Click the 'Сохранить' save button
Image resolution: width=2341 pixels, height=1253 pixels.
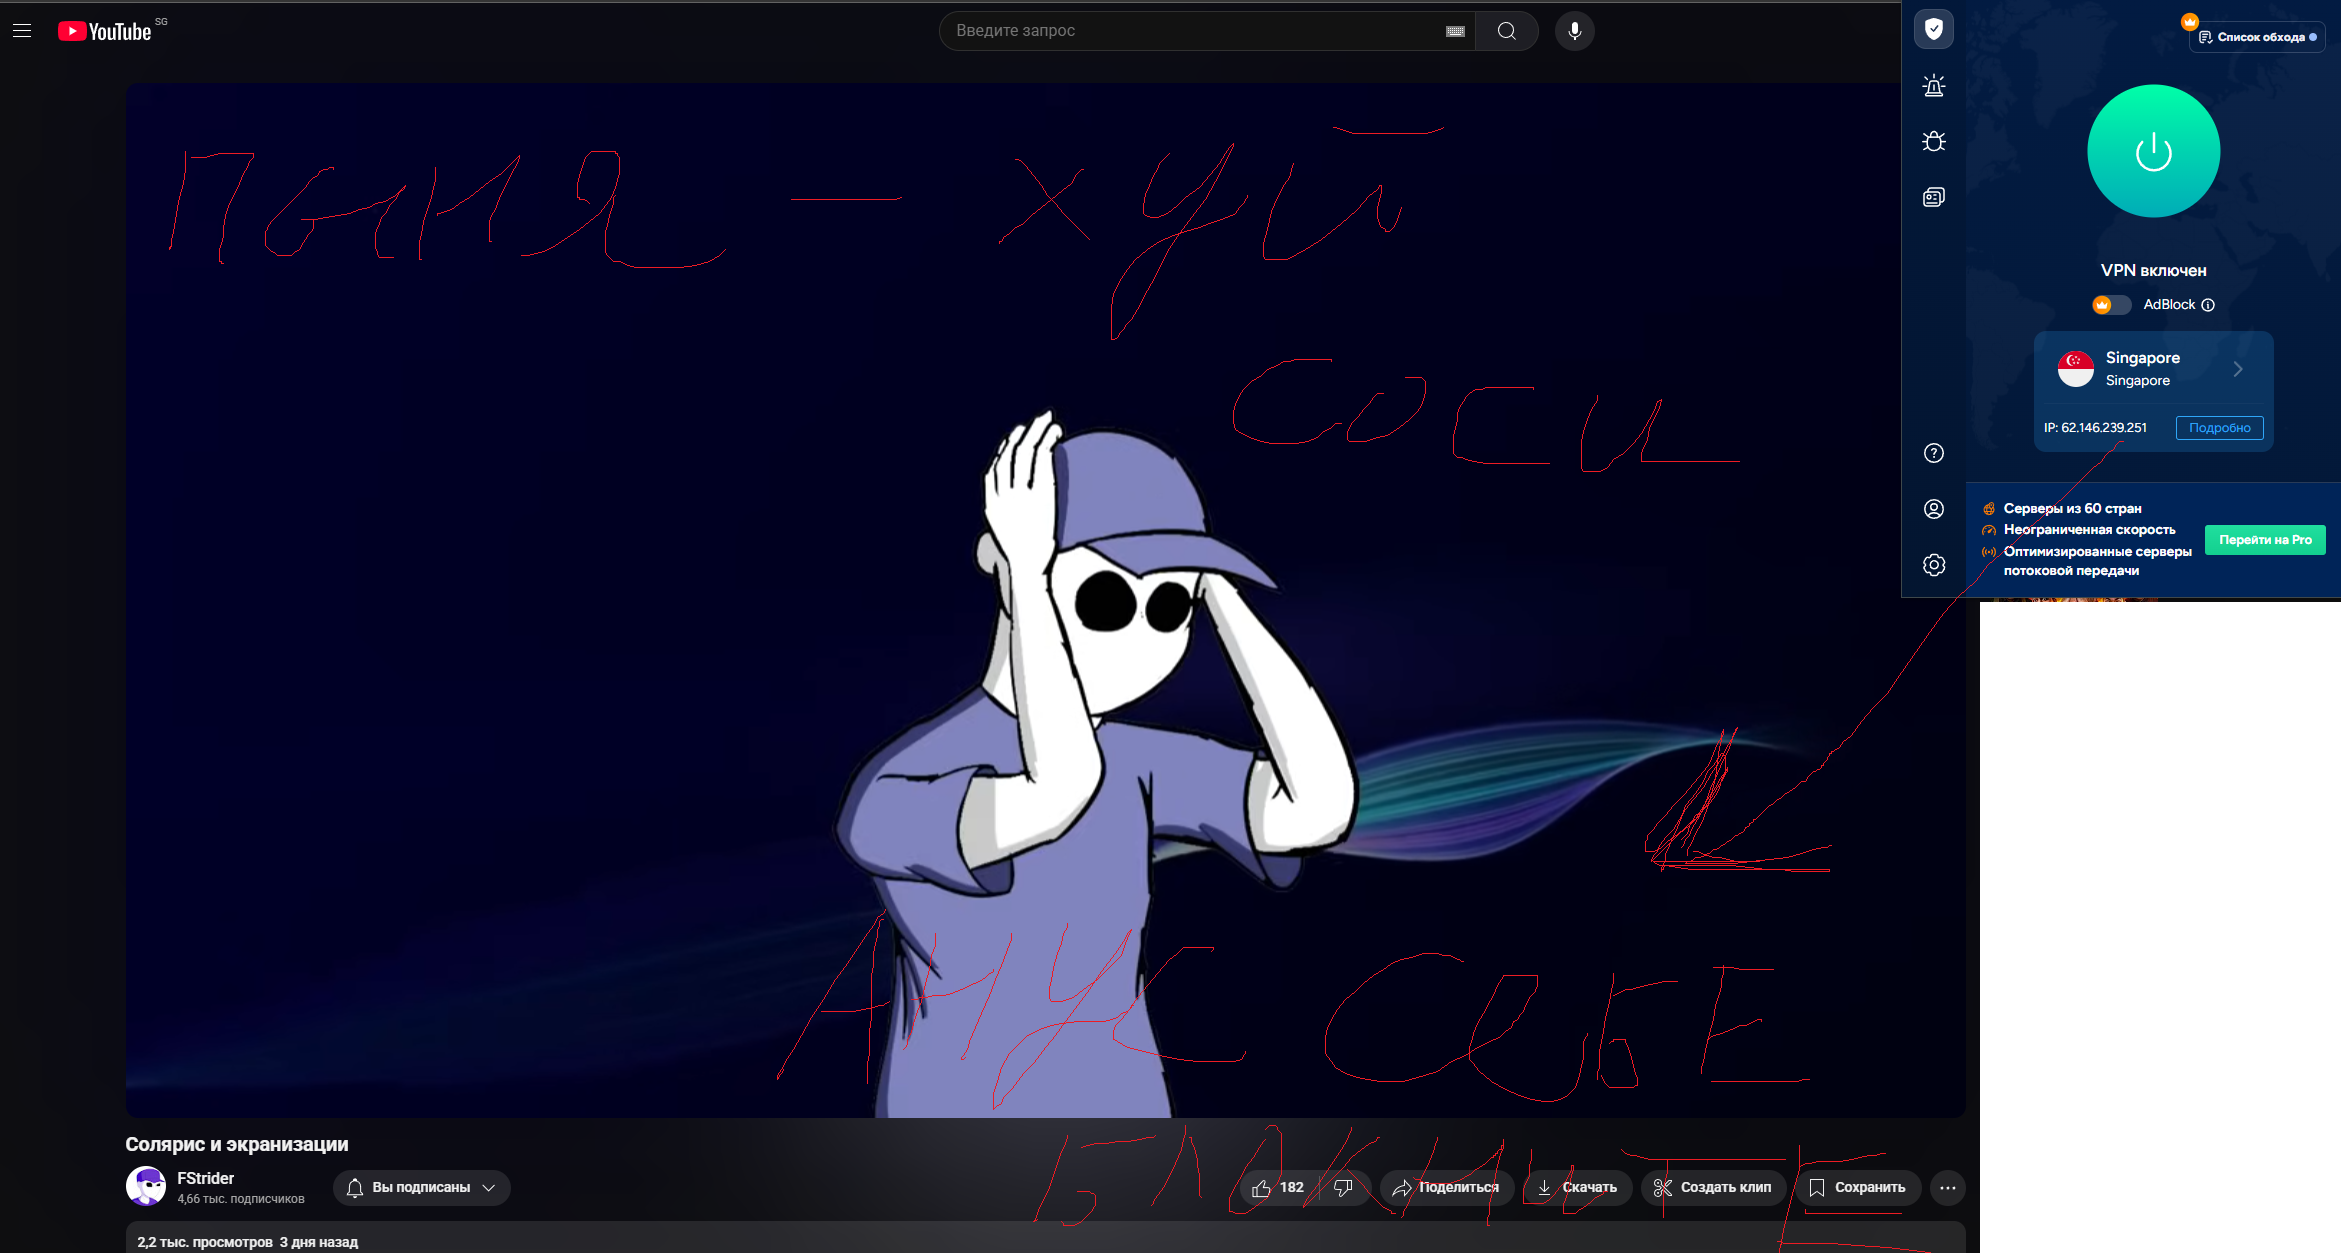pos(1858,1188)
